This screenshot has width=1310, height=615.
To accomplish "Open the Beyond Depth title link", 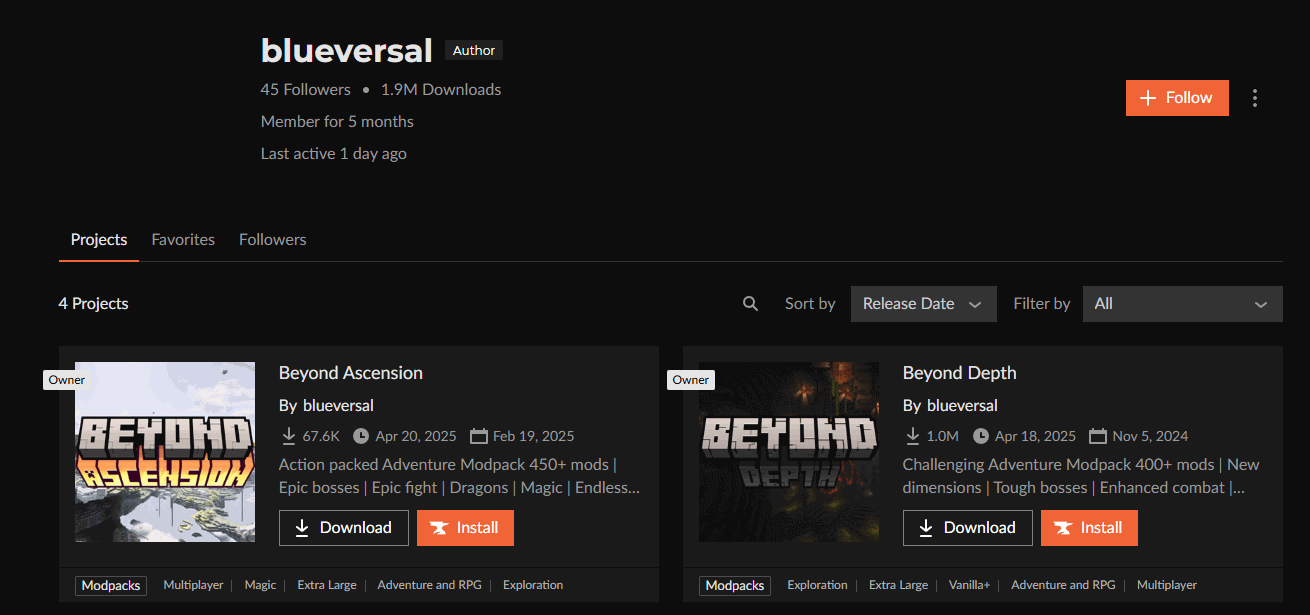I will [959, 373].
